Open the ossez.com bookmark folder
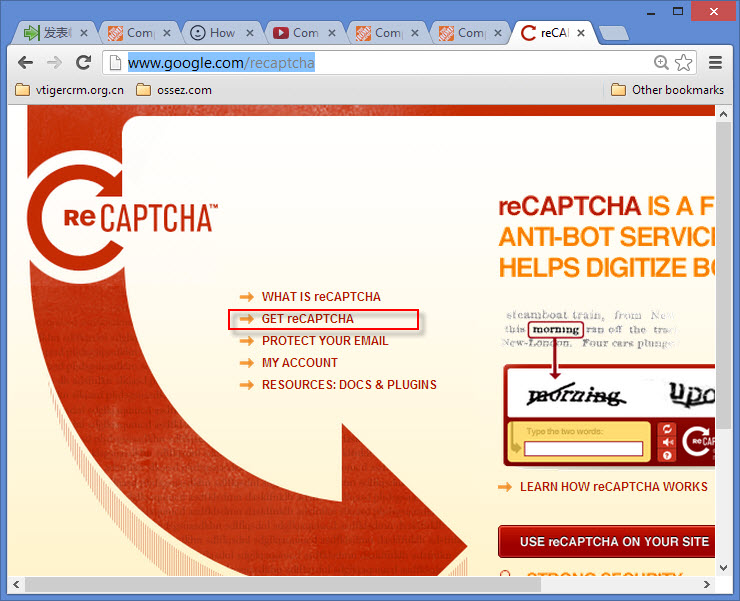 pyautogui.click(x=174, y=90)
